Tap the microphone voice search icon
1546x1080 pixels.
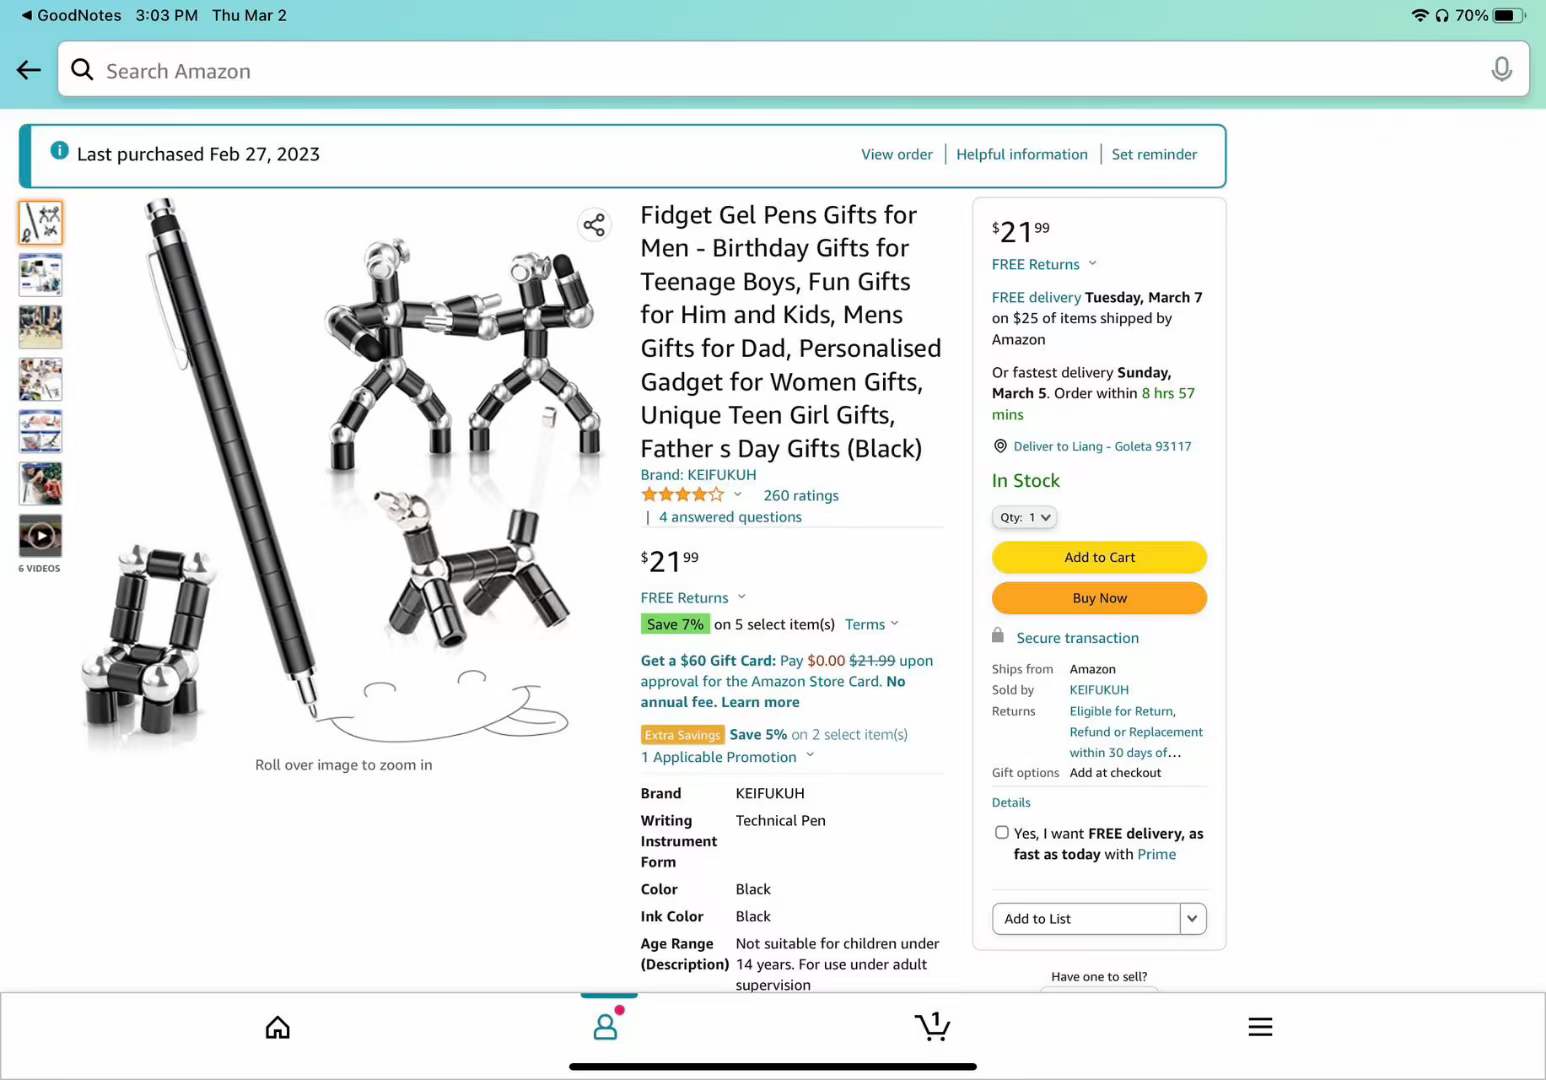click(x=1501, y=69)
